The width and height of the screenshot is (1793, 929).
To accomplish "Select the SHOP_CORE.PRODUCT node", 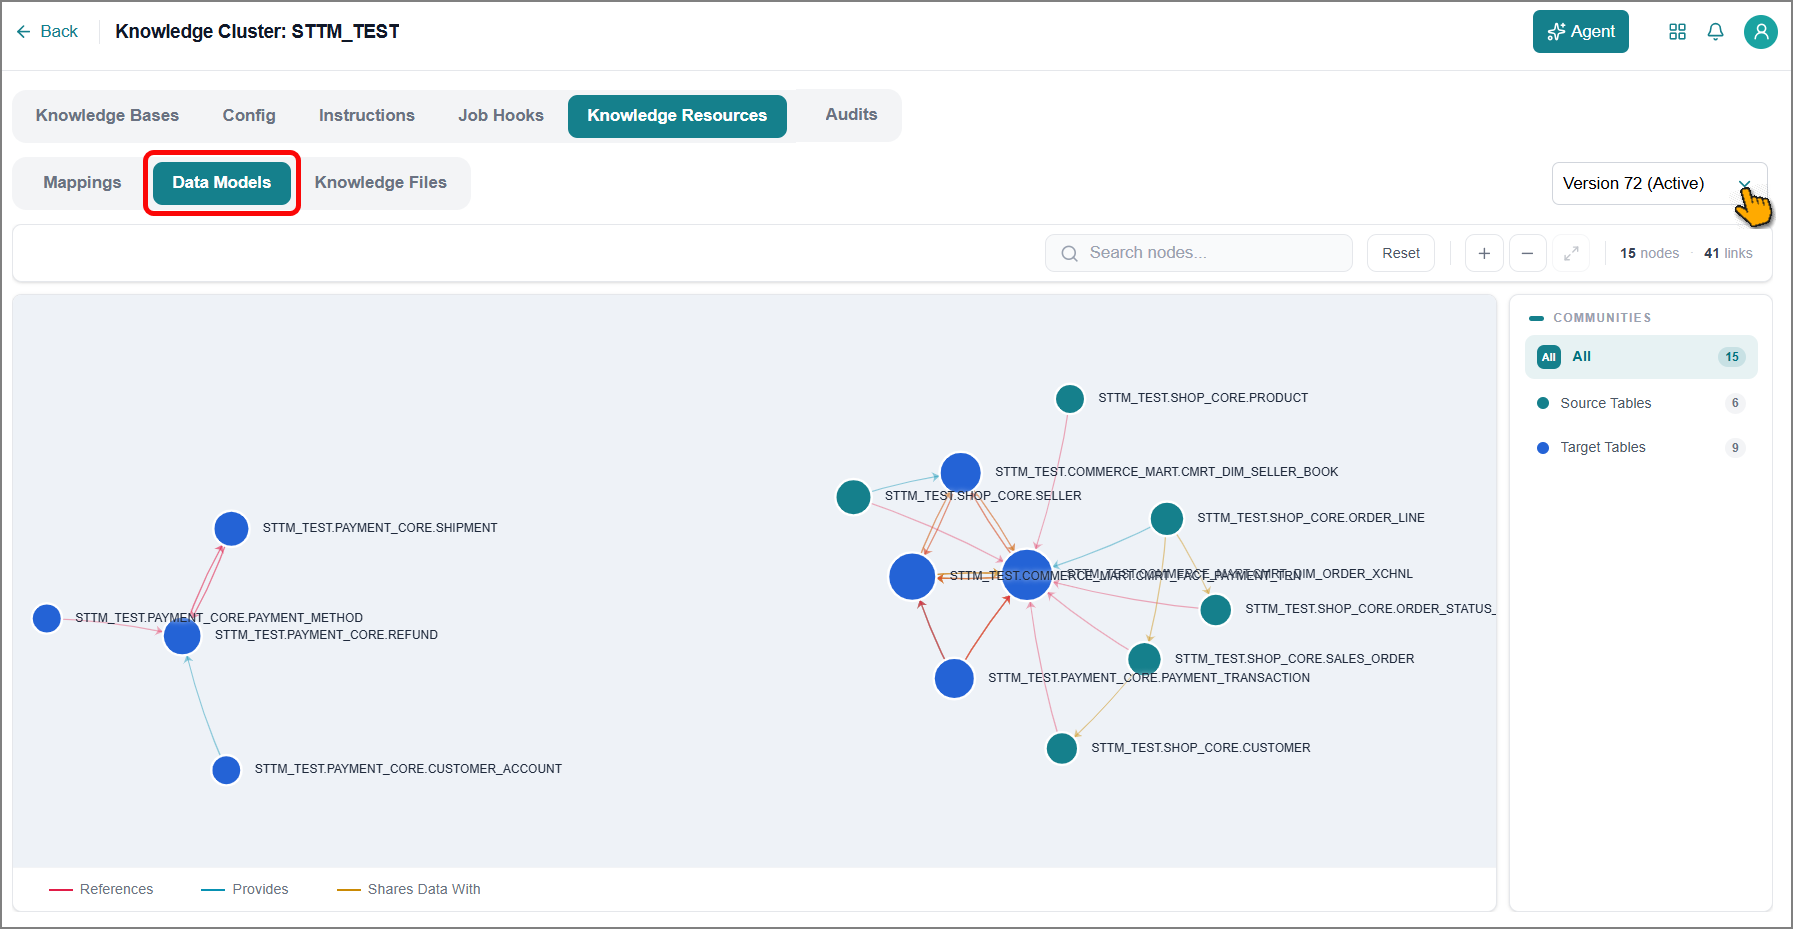I will point(1070,399).
